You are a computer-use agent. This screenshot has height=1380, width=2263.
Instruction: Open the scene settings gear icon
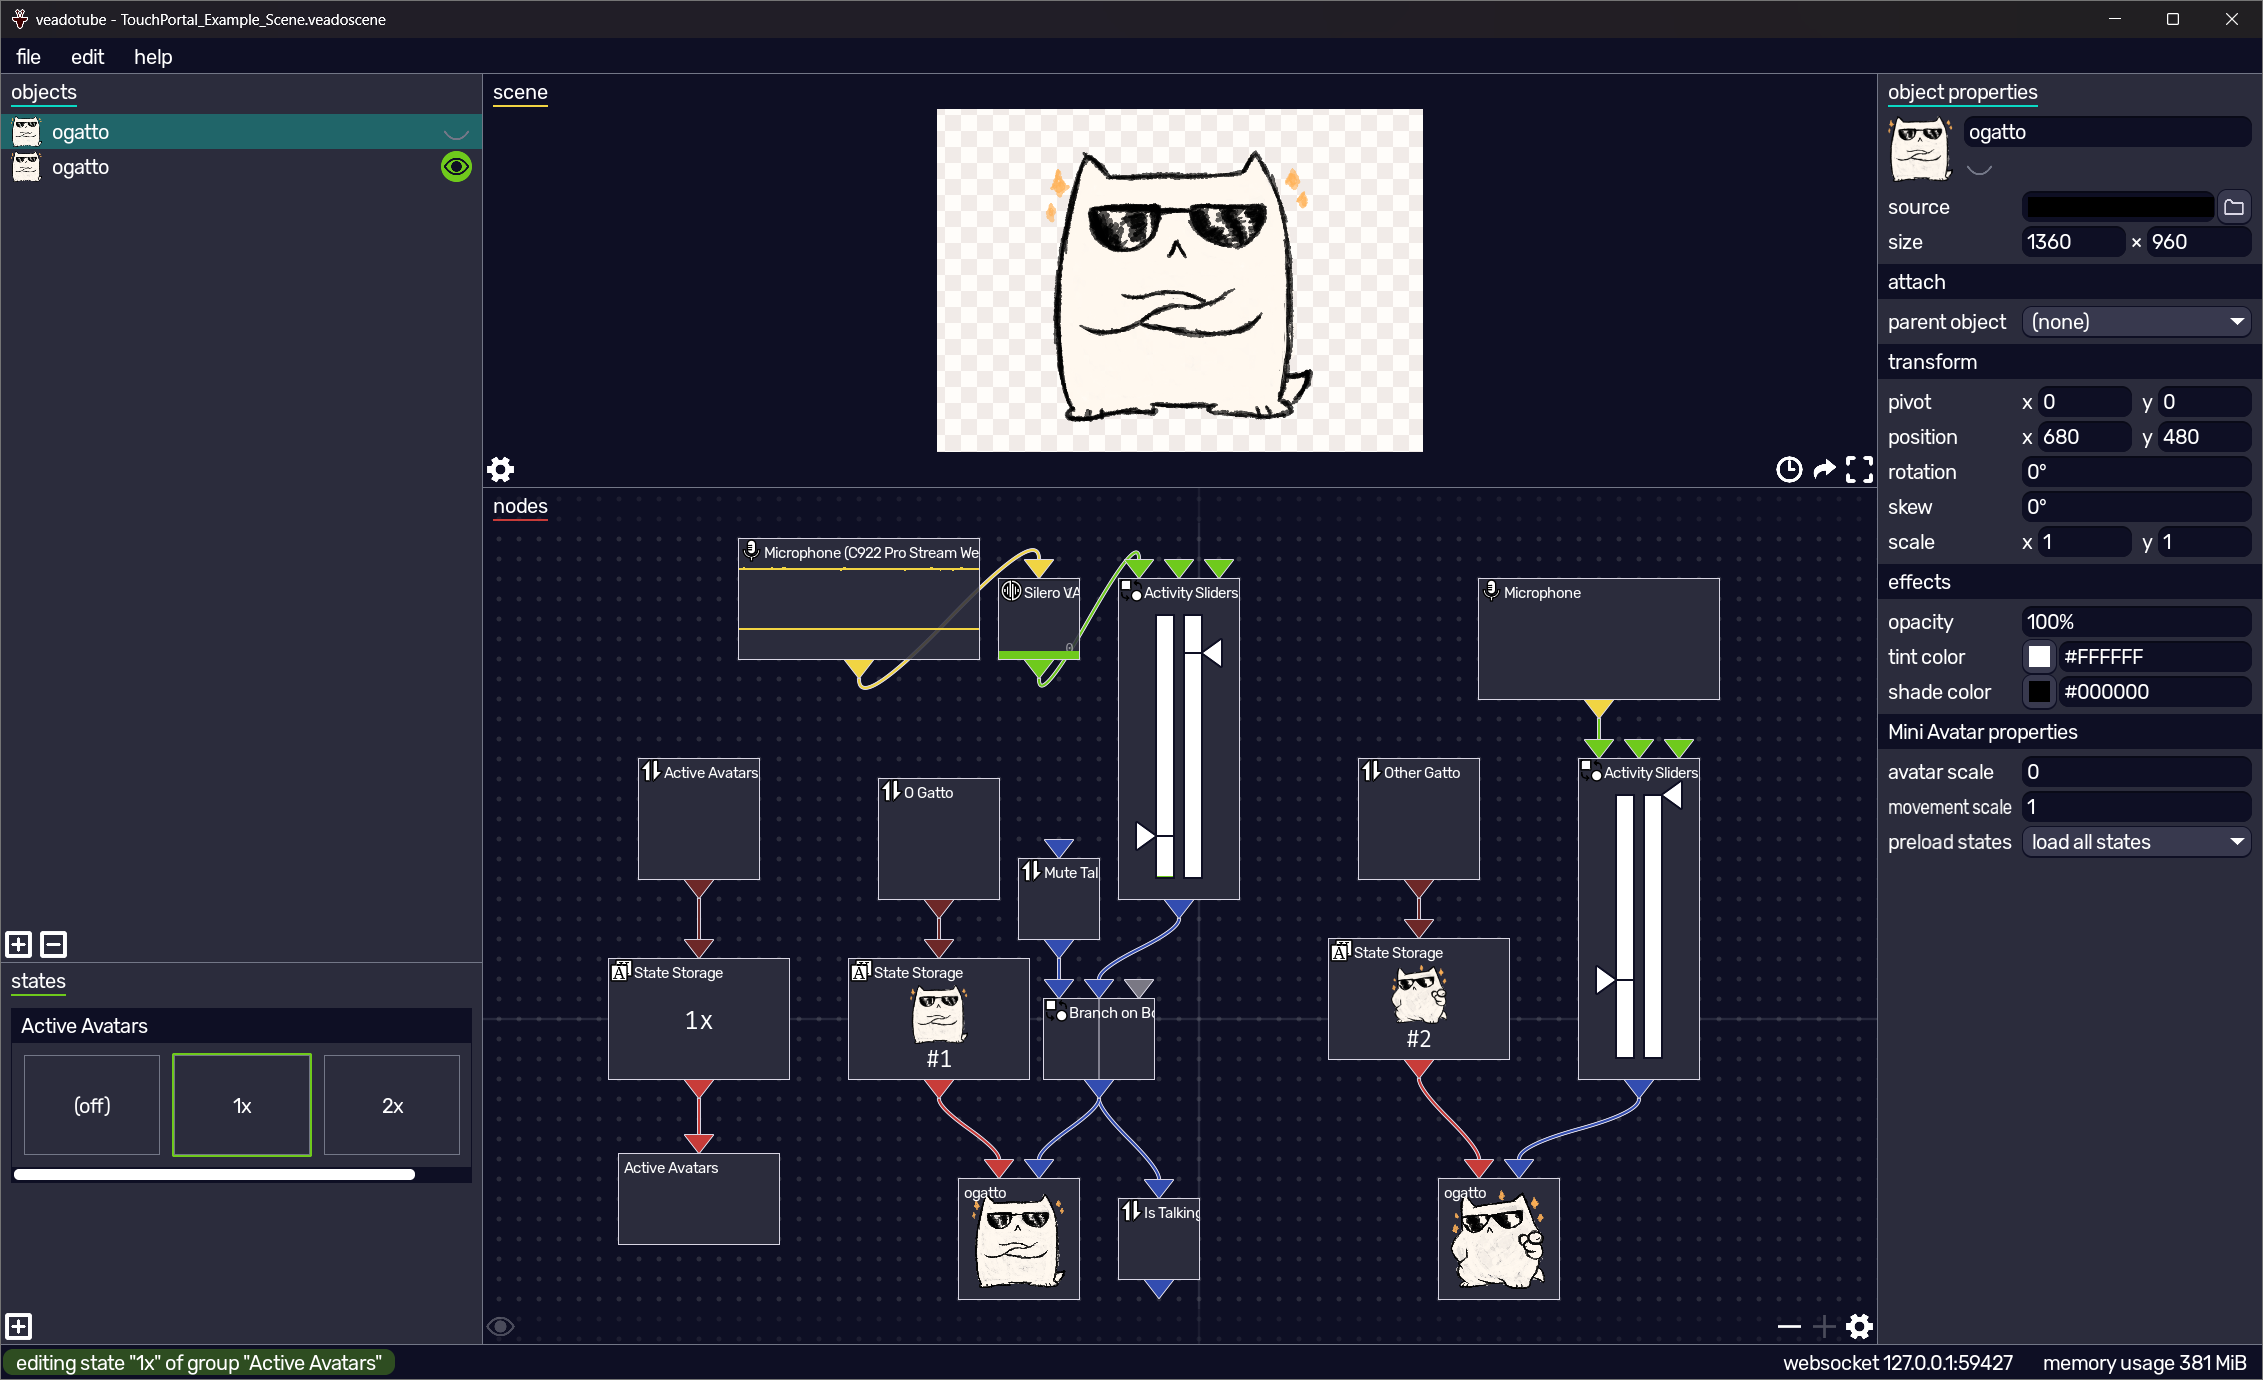pos(500,469)
